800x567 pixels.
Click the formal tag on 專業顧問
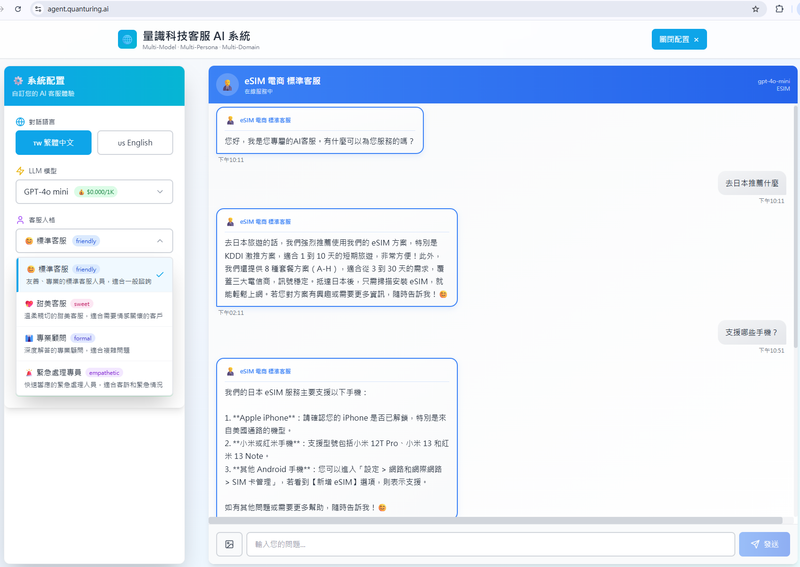[x=83, y=338]
